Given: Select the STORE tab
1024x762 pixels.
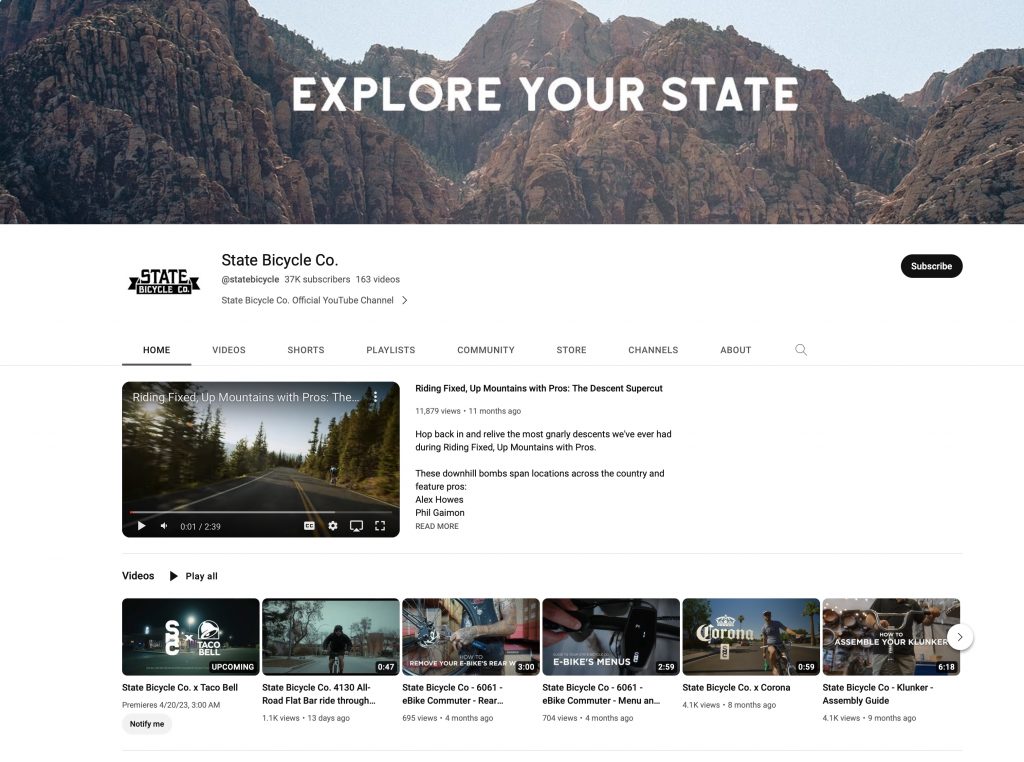Looking at the screenshot, I should [571, 350].
